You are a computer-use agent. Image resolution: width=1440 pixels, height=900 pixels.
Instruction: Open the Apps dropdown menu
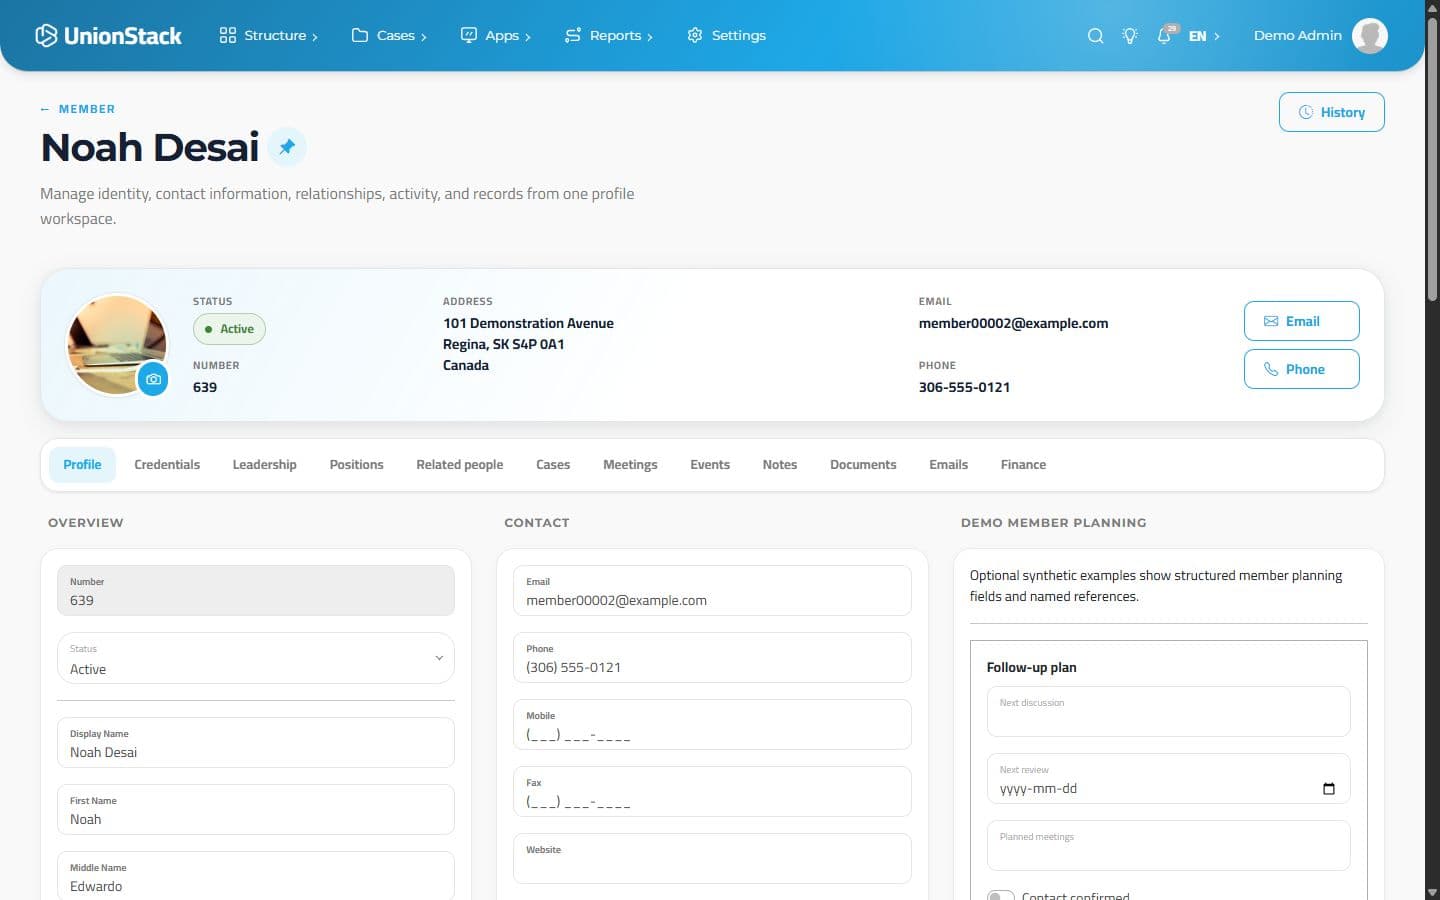pos(496,36)
